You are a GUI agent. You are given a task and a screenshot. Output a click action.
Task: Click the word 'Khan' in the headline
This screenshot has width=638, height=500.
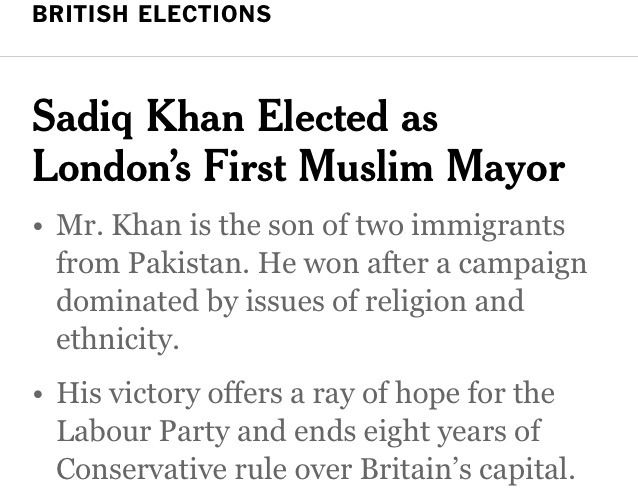point(195,117)
